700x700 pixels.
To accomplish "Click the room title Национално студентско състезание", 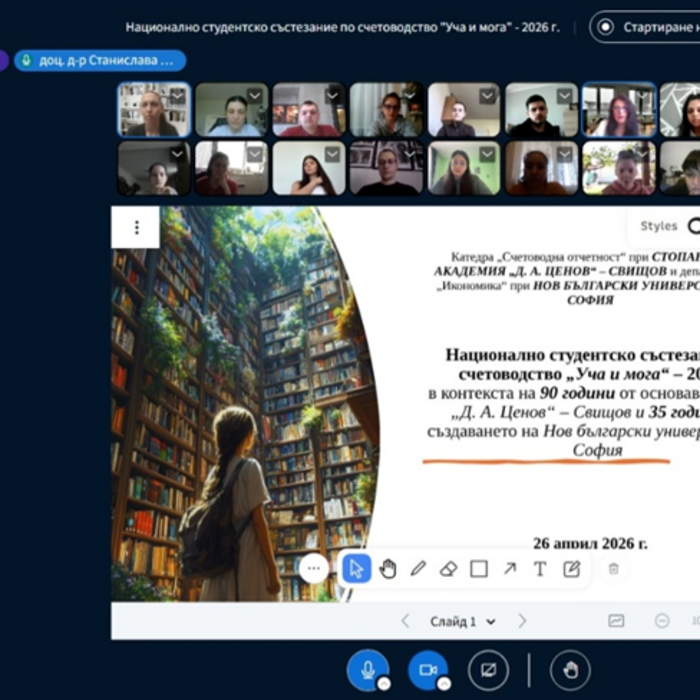I will point(342,27).
